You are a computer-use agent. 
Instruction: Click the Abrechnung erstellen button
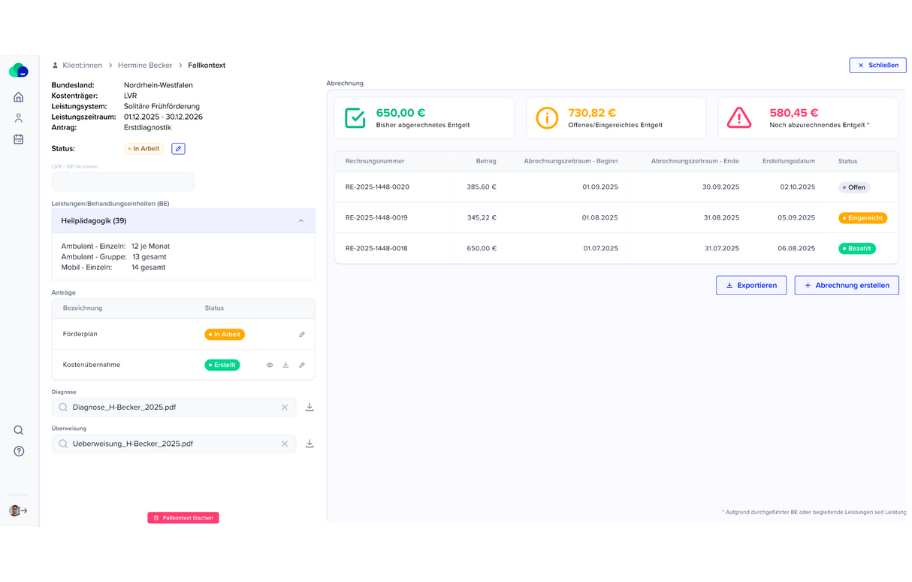point(846,285)
